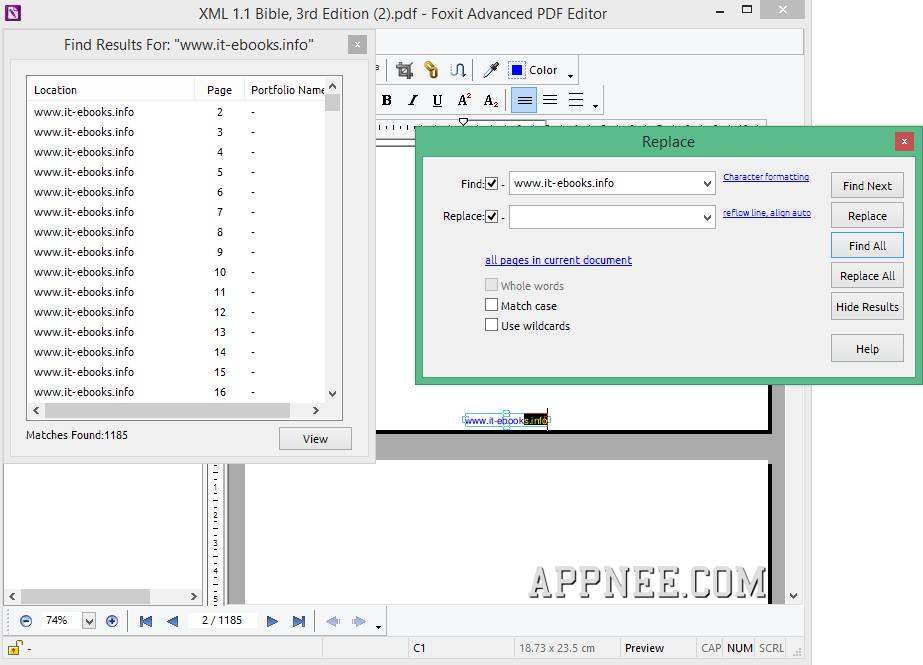Click the Hide Results button
The image size is (923, 665).
867,307
